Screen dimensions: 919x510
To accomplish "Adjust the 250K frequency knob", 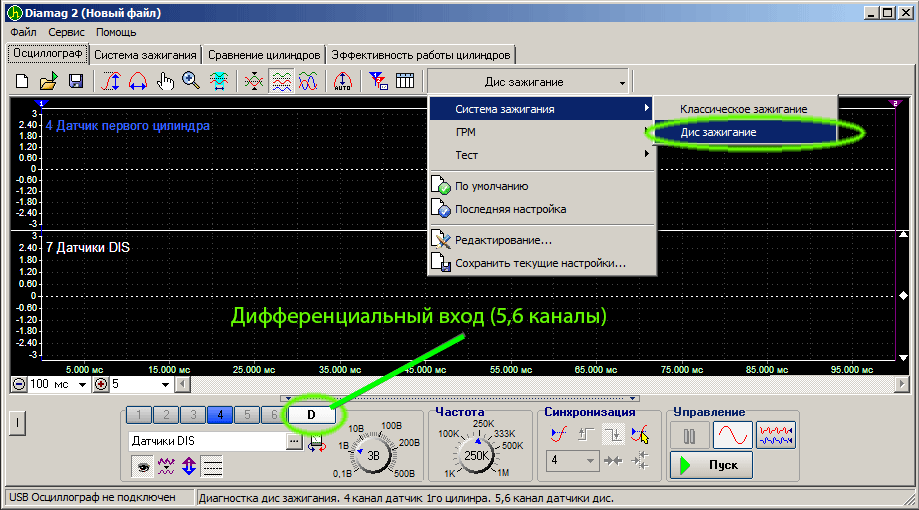I will 475,455.
